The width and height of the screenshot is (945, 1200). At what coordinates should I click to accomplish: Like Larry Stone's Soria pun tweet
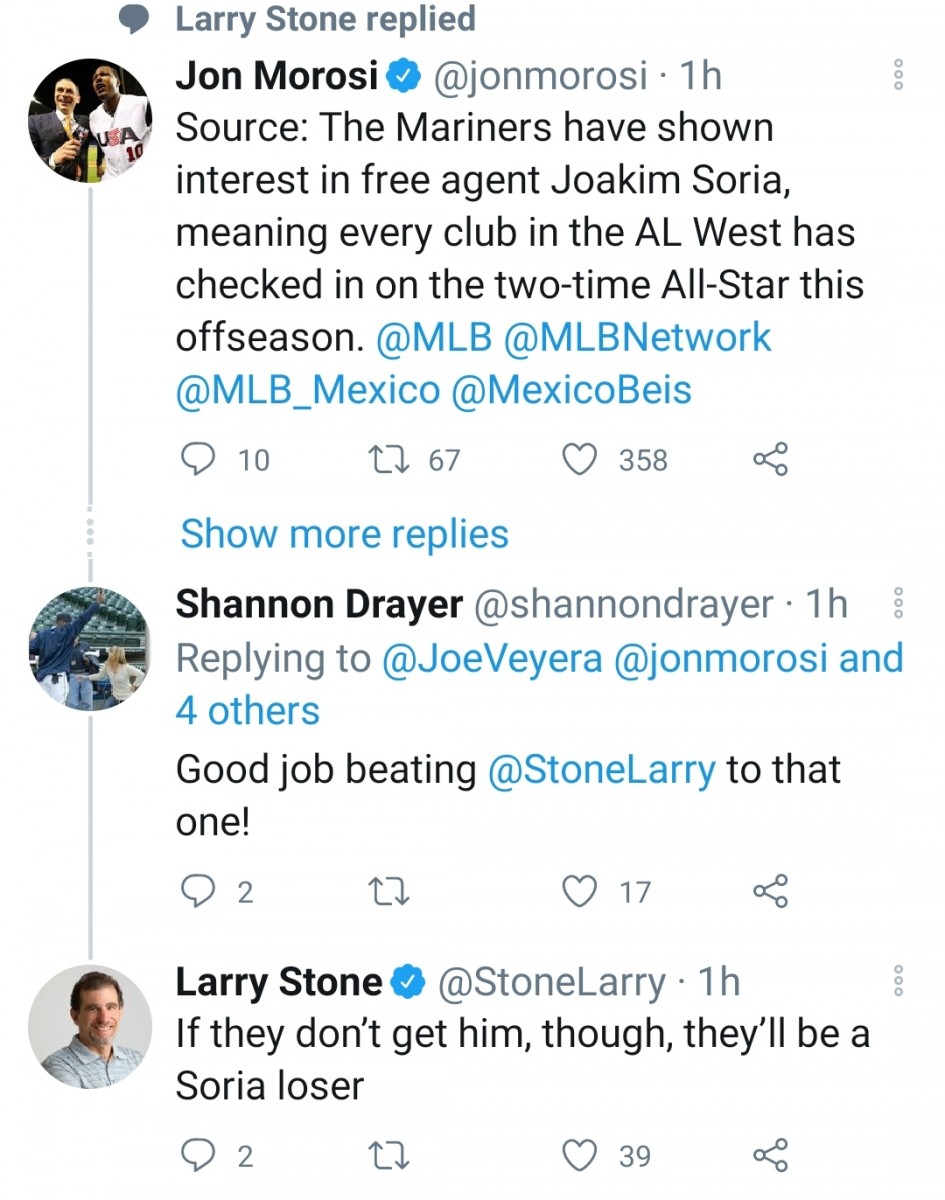578,1155
